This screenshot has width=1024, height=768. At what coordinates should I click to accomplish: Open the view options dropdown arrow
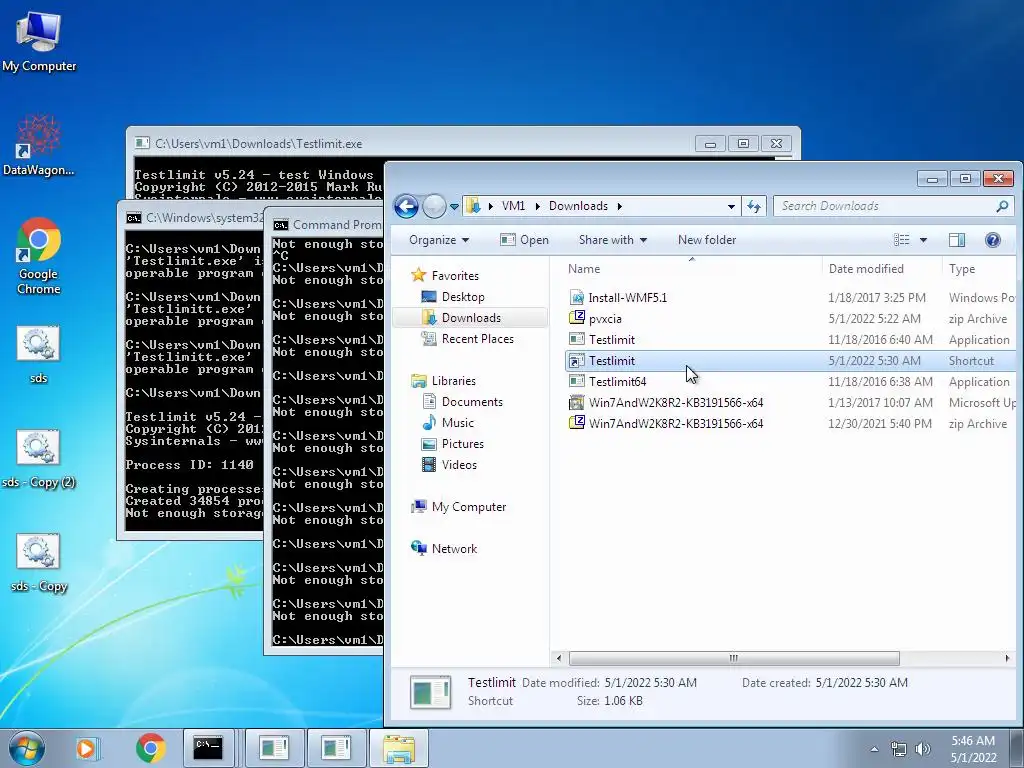click(923, 240)
